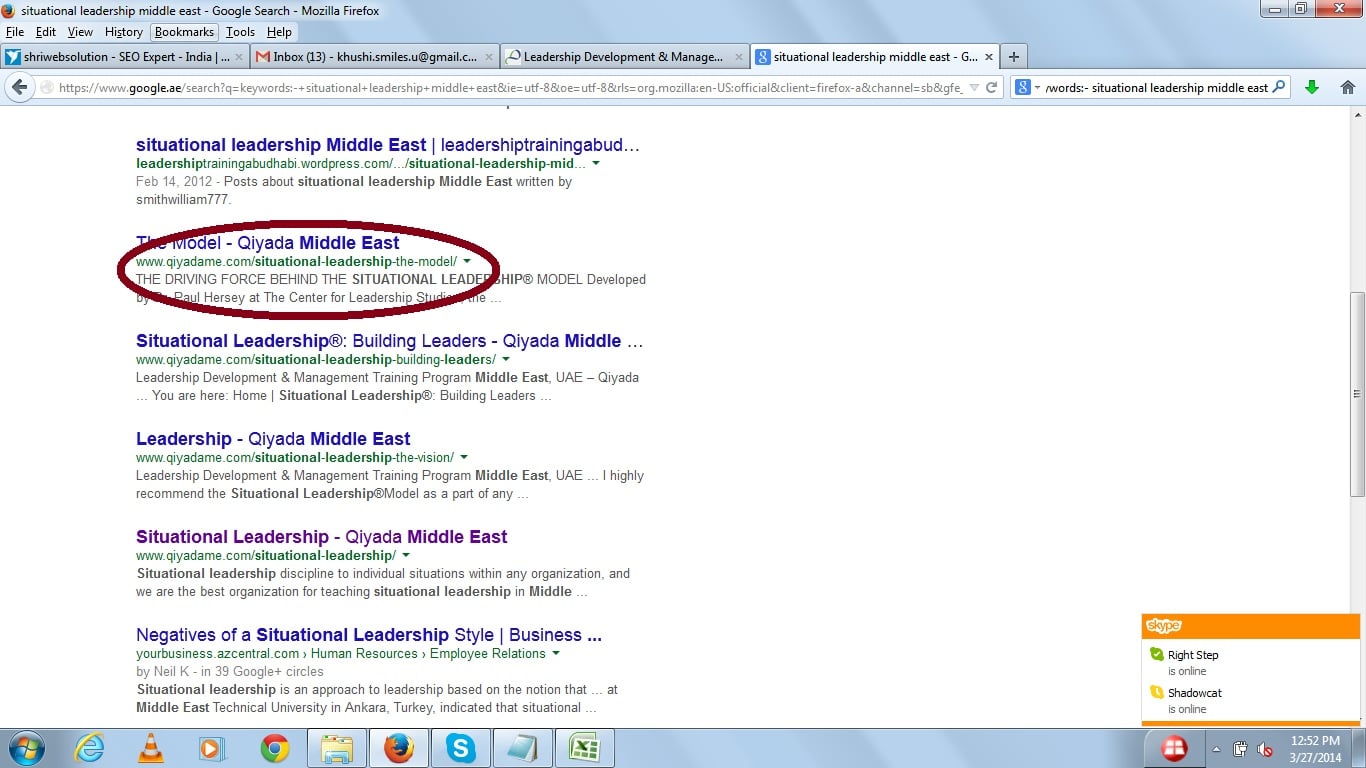Close the Leadership Development & Management tab

click(x=739, y=57)
